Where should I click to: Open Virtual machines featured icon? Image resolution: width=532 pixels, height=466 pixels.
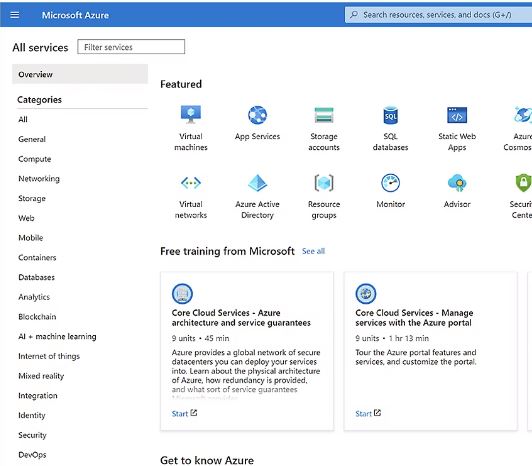point(191,115)
